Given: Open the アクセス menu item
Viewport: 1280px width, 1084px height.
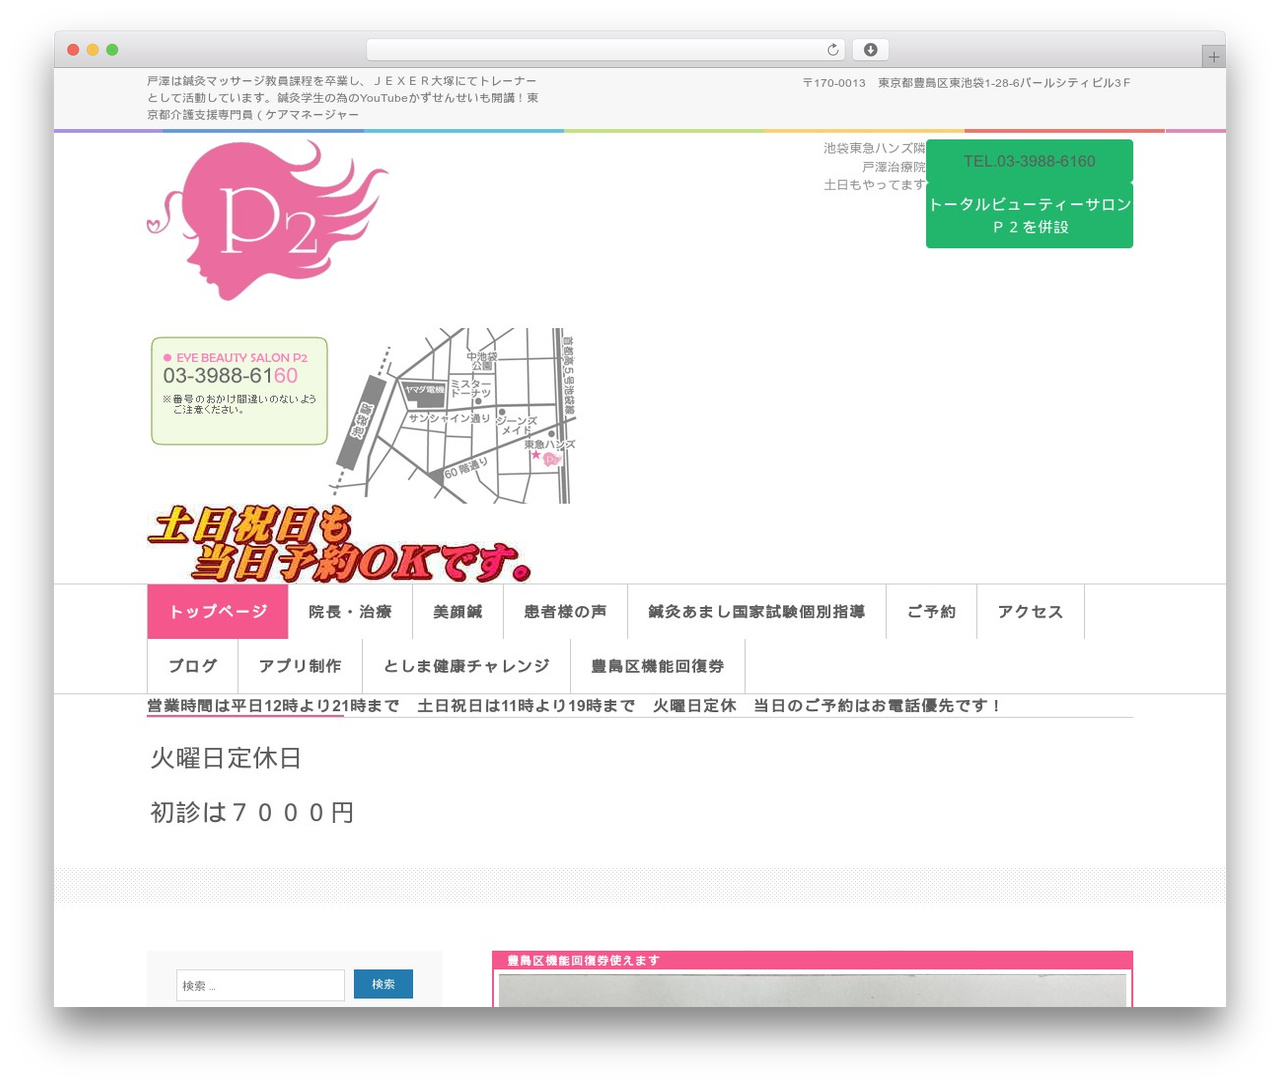Looking at the screenshot, I should [1030, 612].
